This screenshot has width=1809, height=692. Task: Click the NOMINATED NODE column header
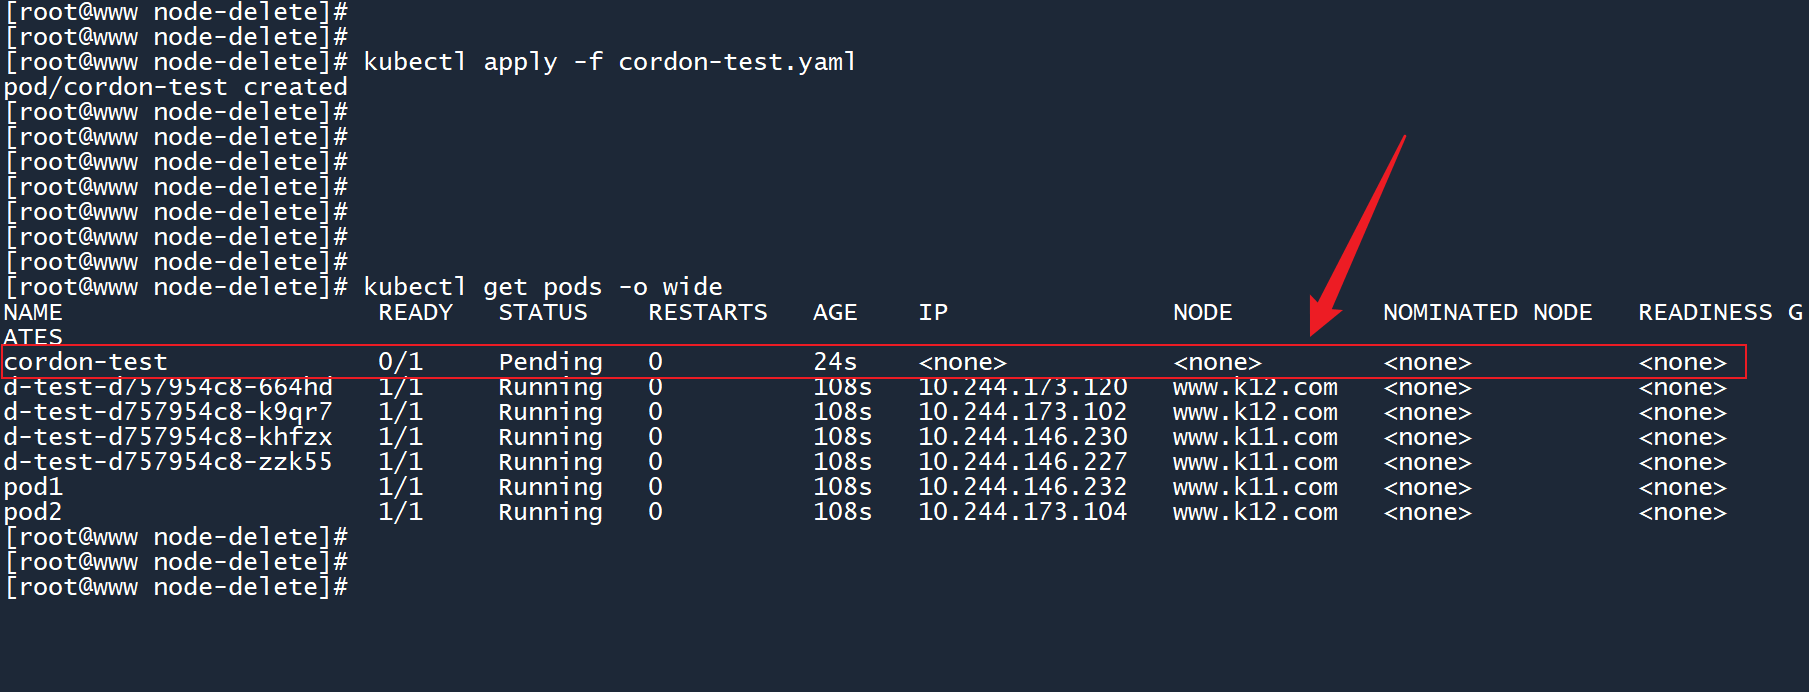1487,312
